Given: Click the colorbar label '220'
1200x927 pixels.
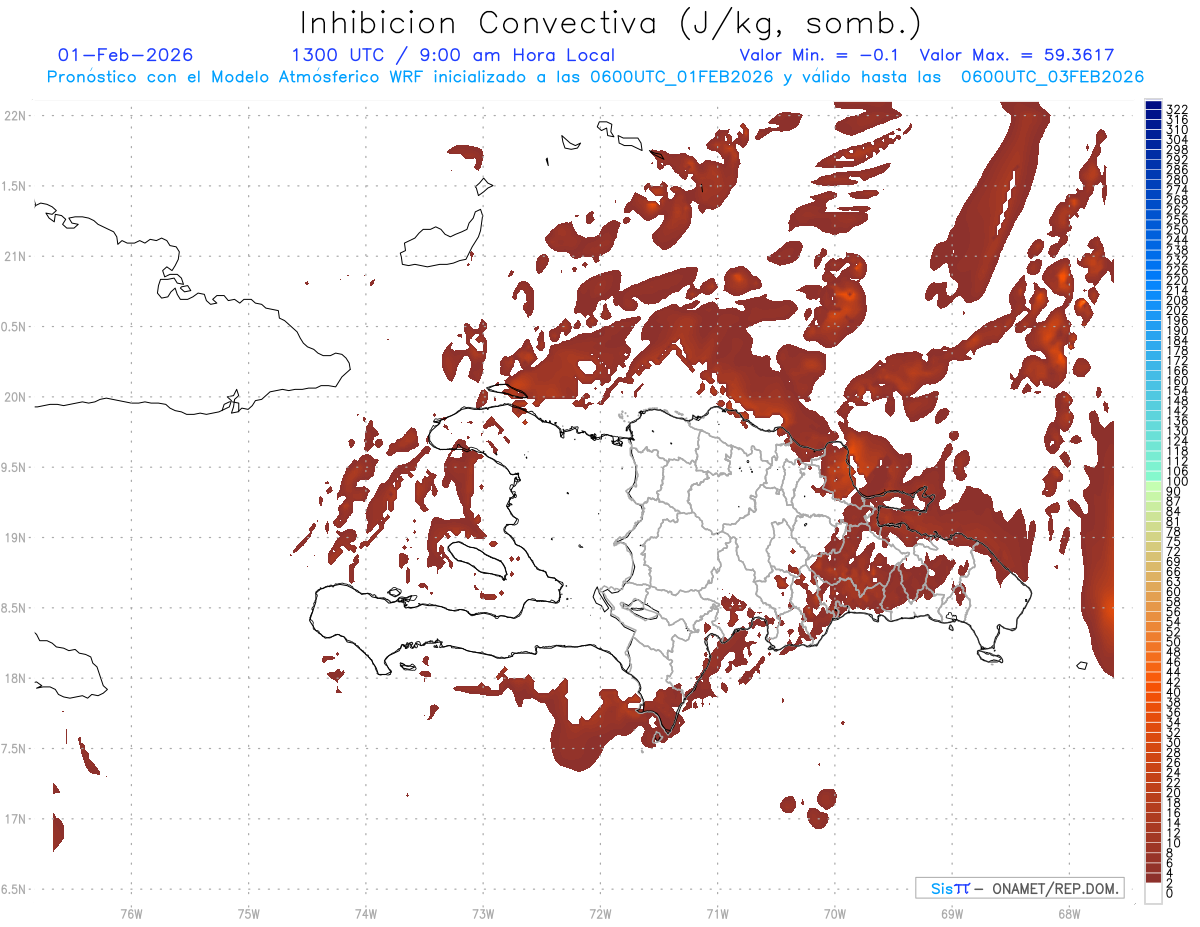Looking at the screenshot, I should pos(1177,281).
